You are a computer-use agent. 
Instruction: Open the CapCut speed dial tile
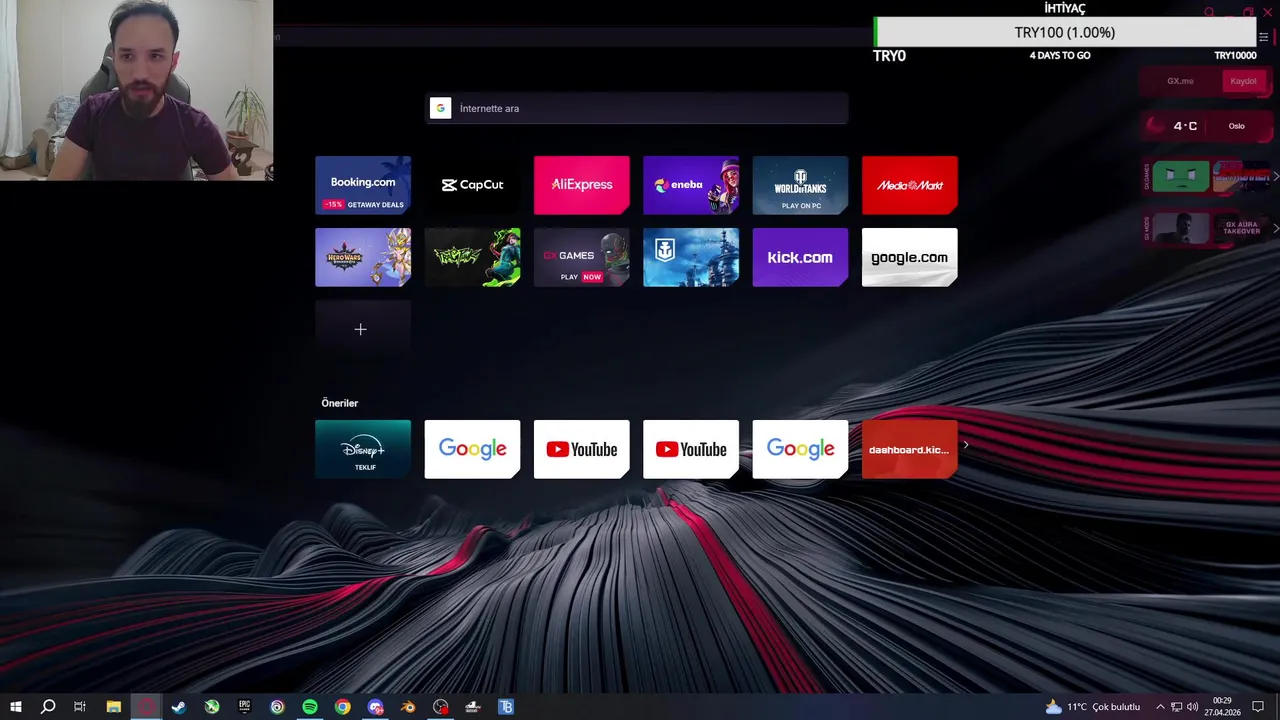pos(472,185)
